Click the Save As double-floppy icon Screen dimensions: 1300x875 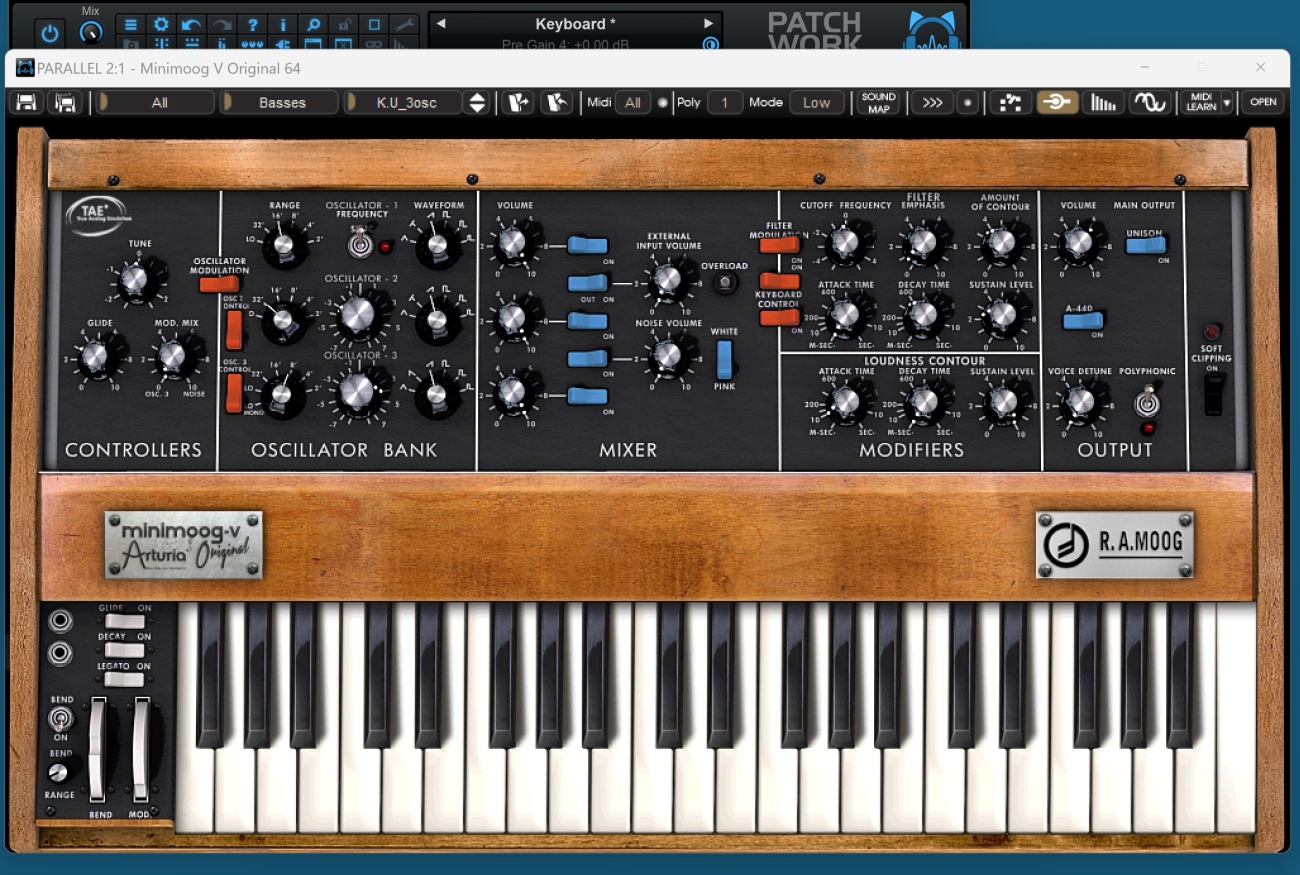pos(66,102)
